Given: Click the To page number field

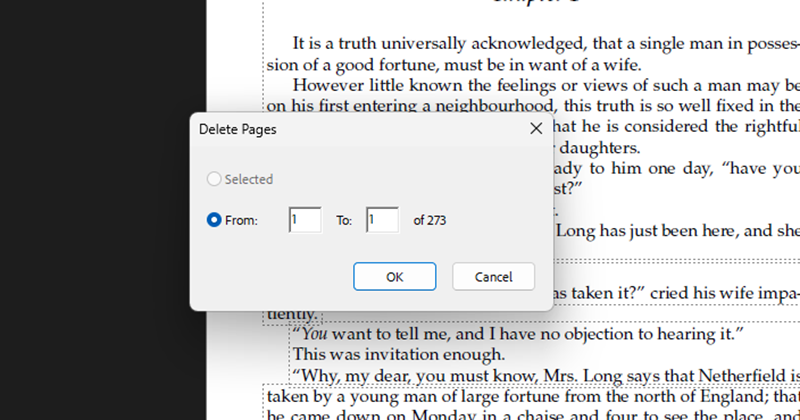Looking at the screenshot, I should point(382,220).
